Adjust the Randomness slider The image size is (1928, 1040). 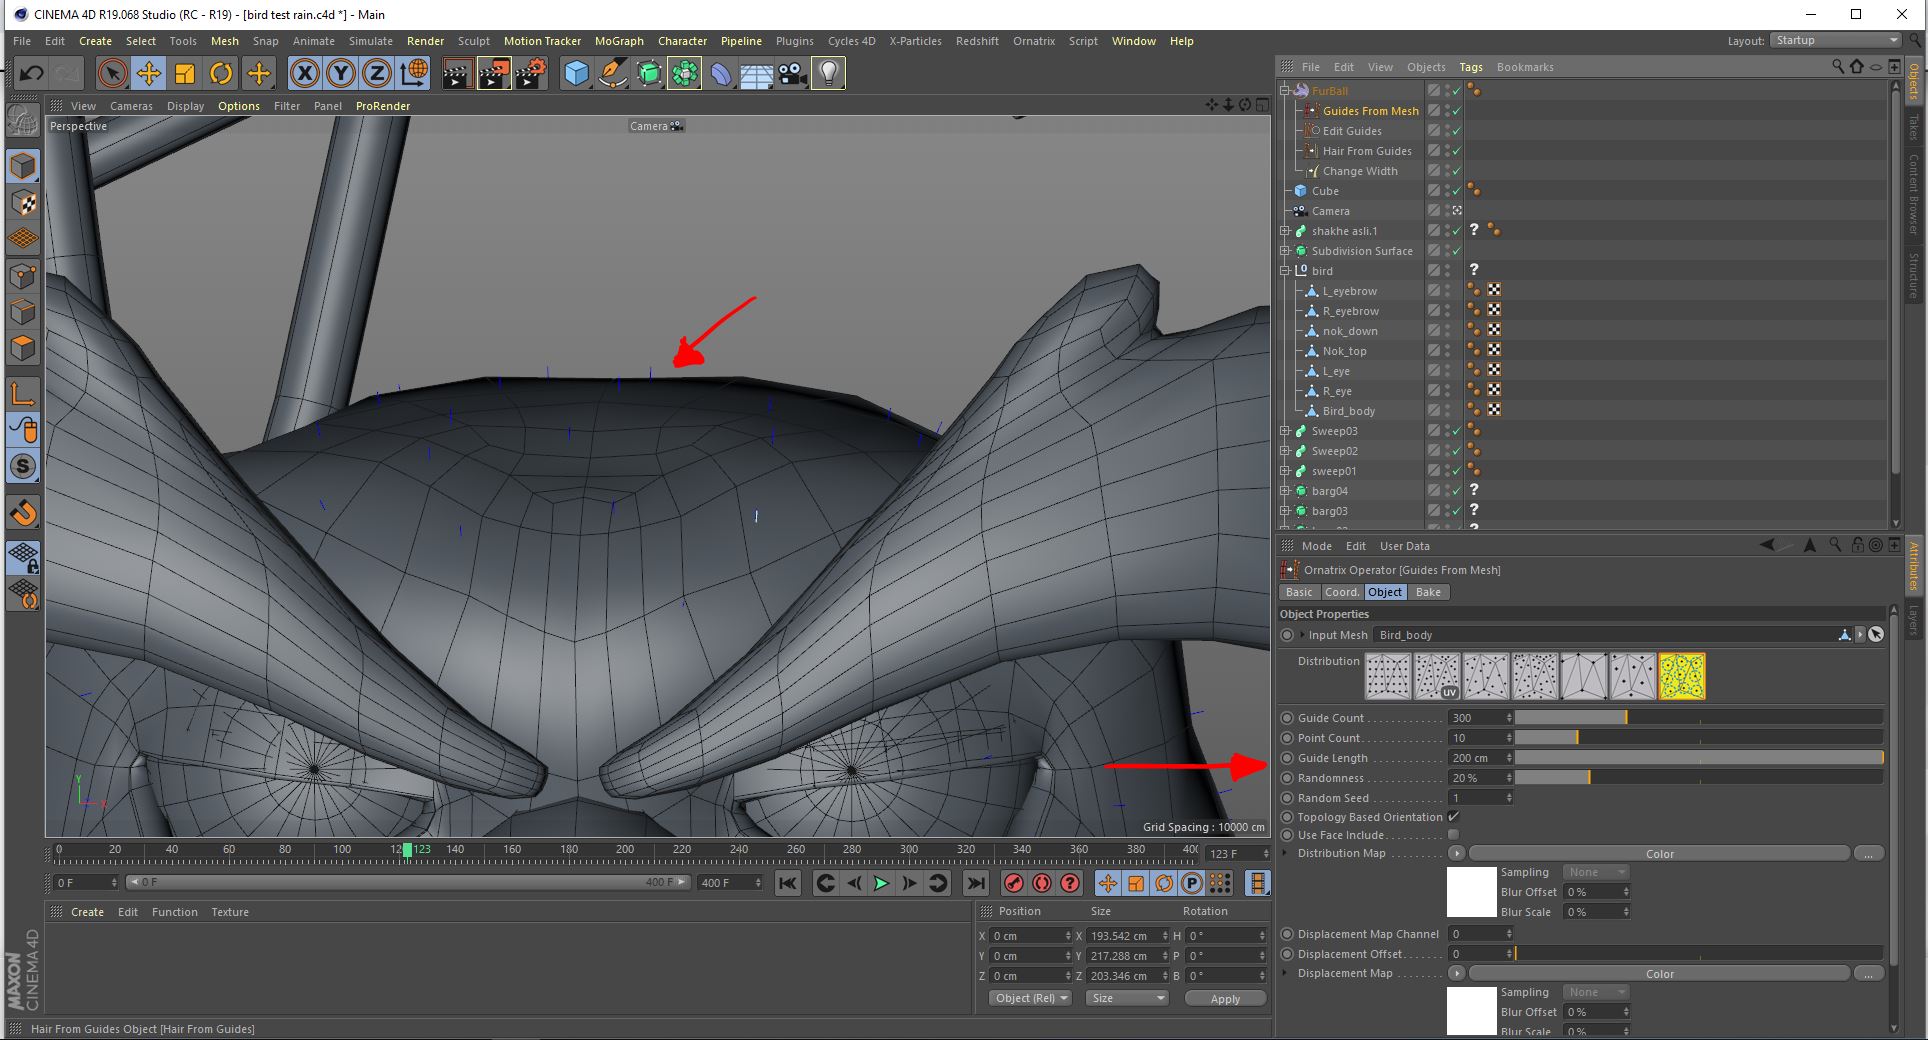1698,778
